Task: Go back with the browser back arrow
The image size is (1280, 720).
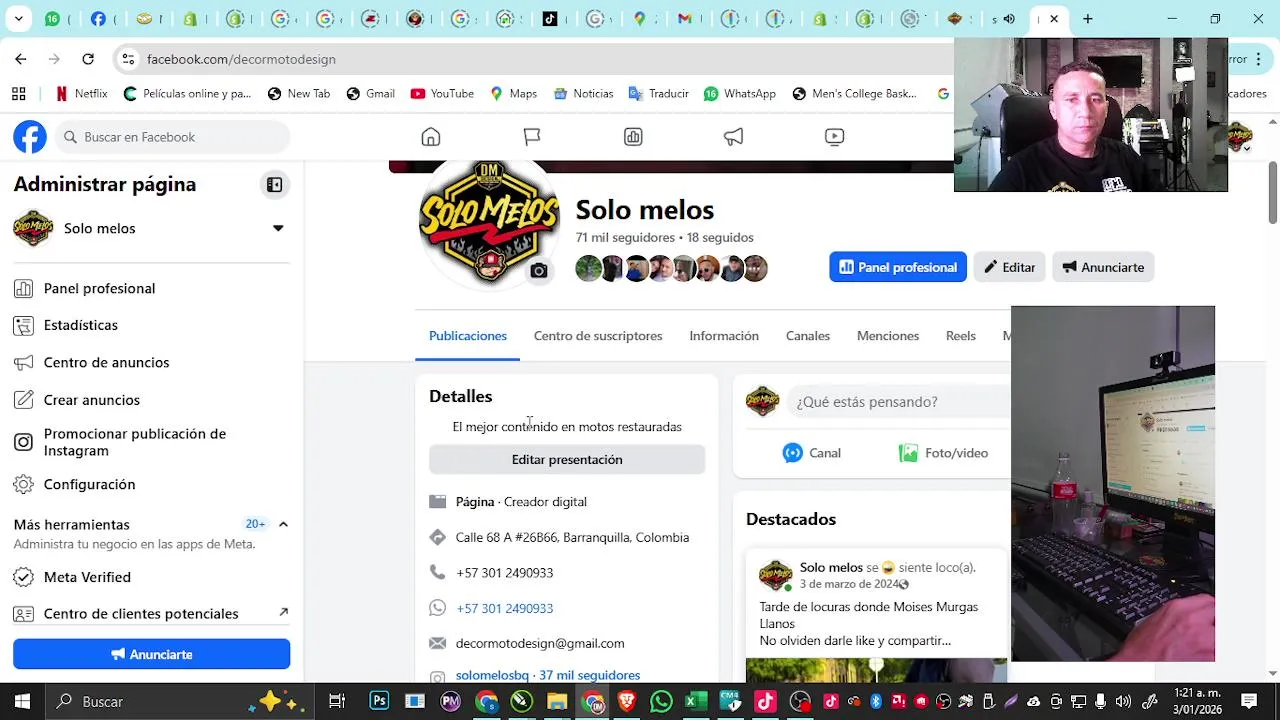Action: 21,59
